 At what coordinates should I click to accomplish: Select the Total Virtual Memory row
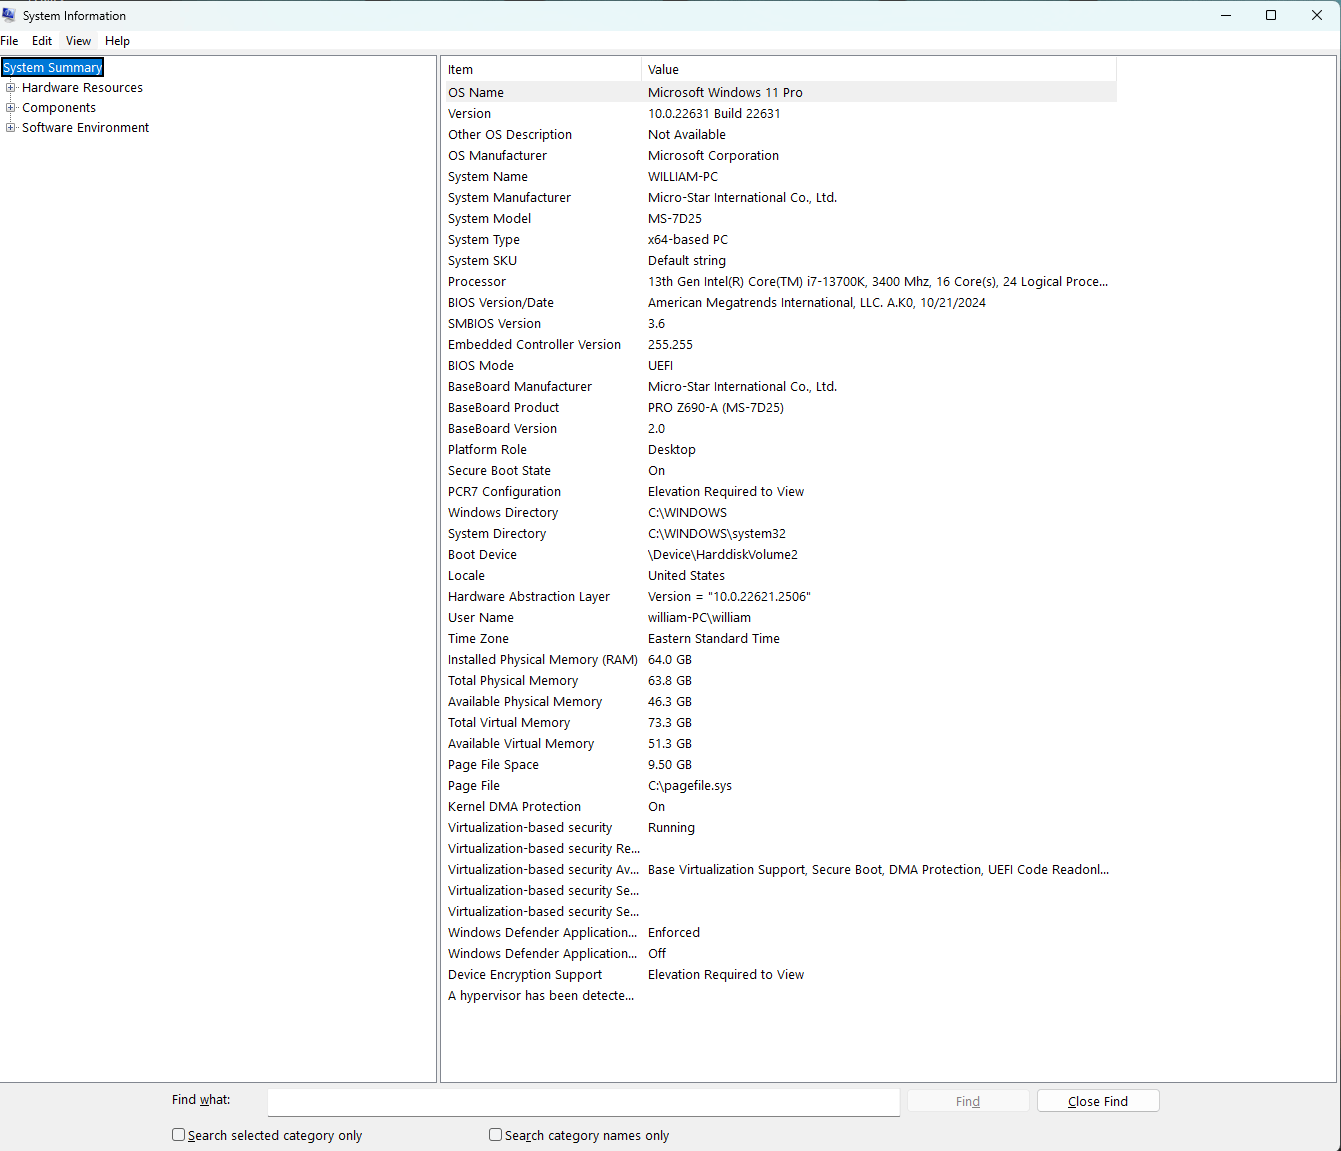tap(779, 722)
